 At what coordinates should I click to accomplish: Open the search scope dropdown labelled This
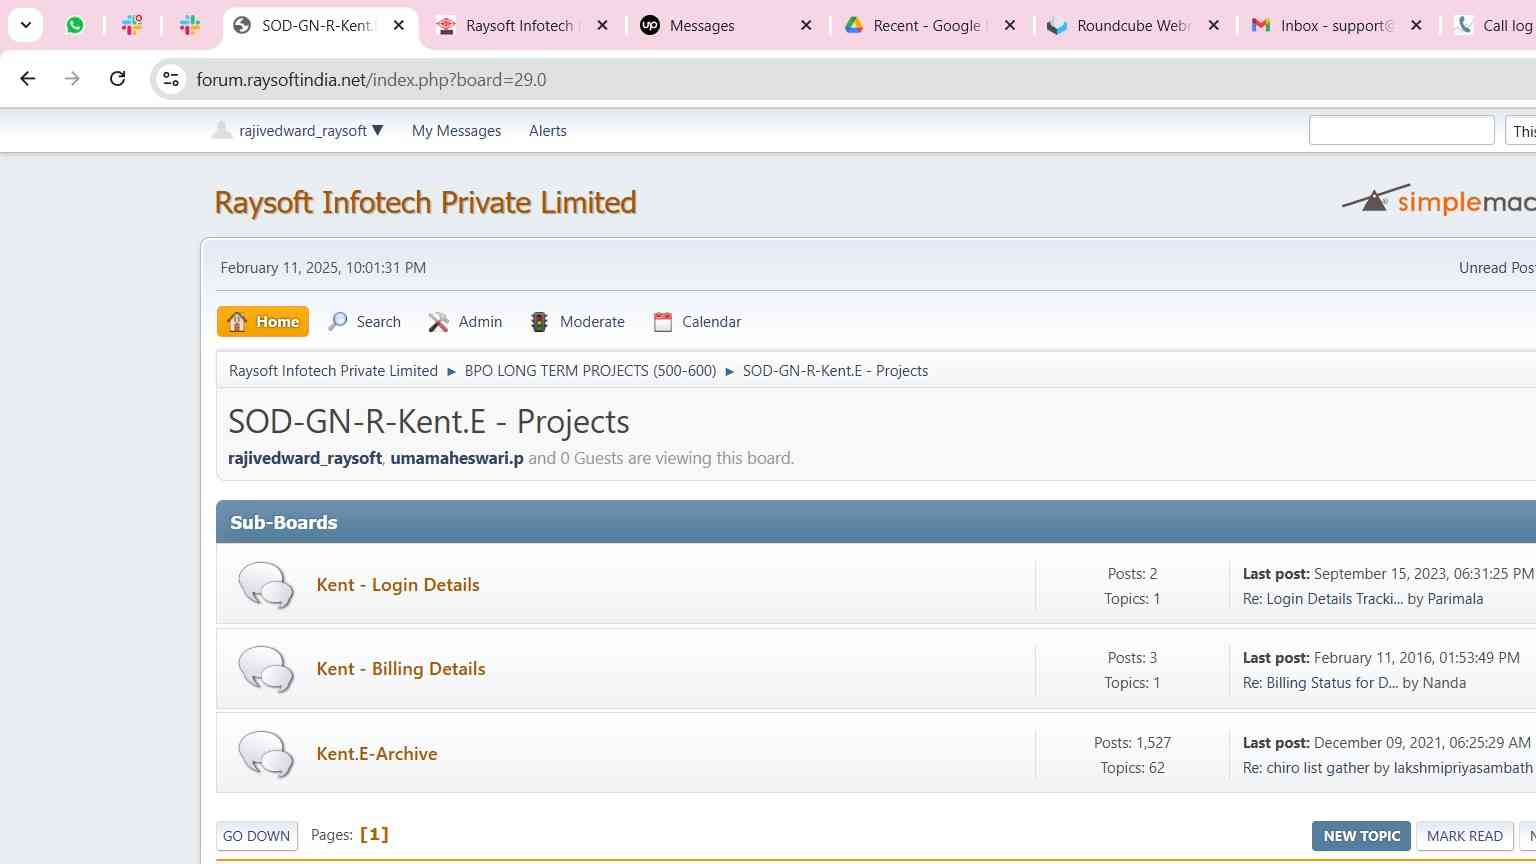pos(1521,130)
